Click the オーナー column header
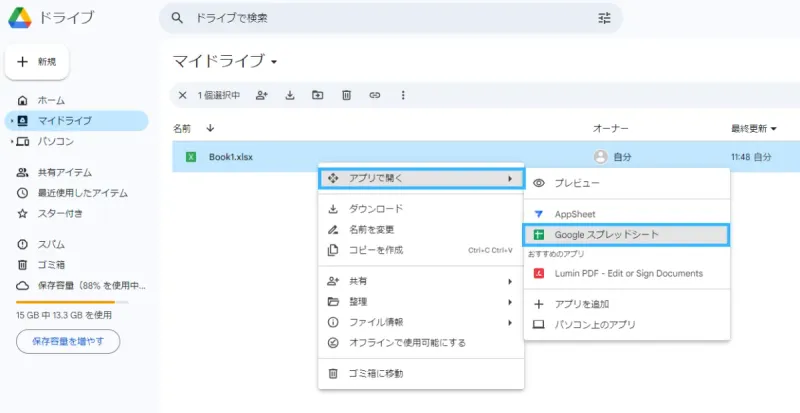The image size is (800, 413). pos(610,129)
